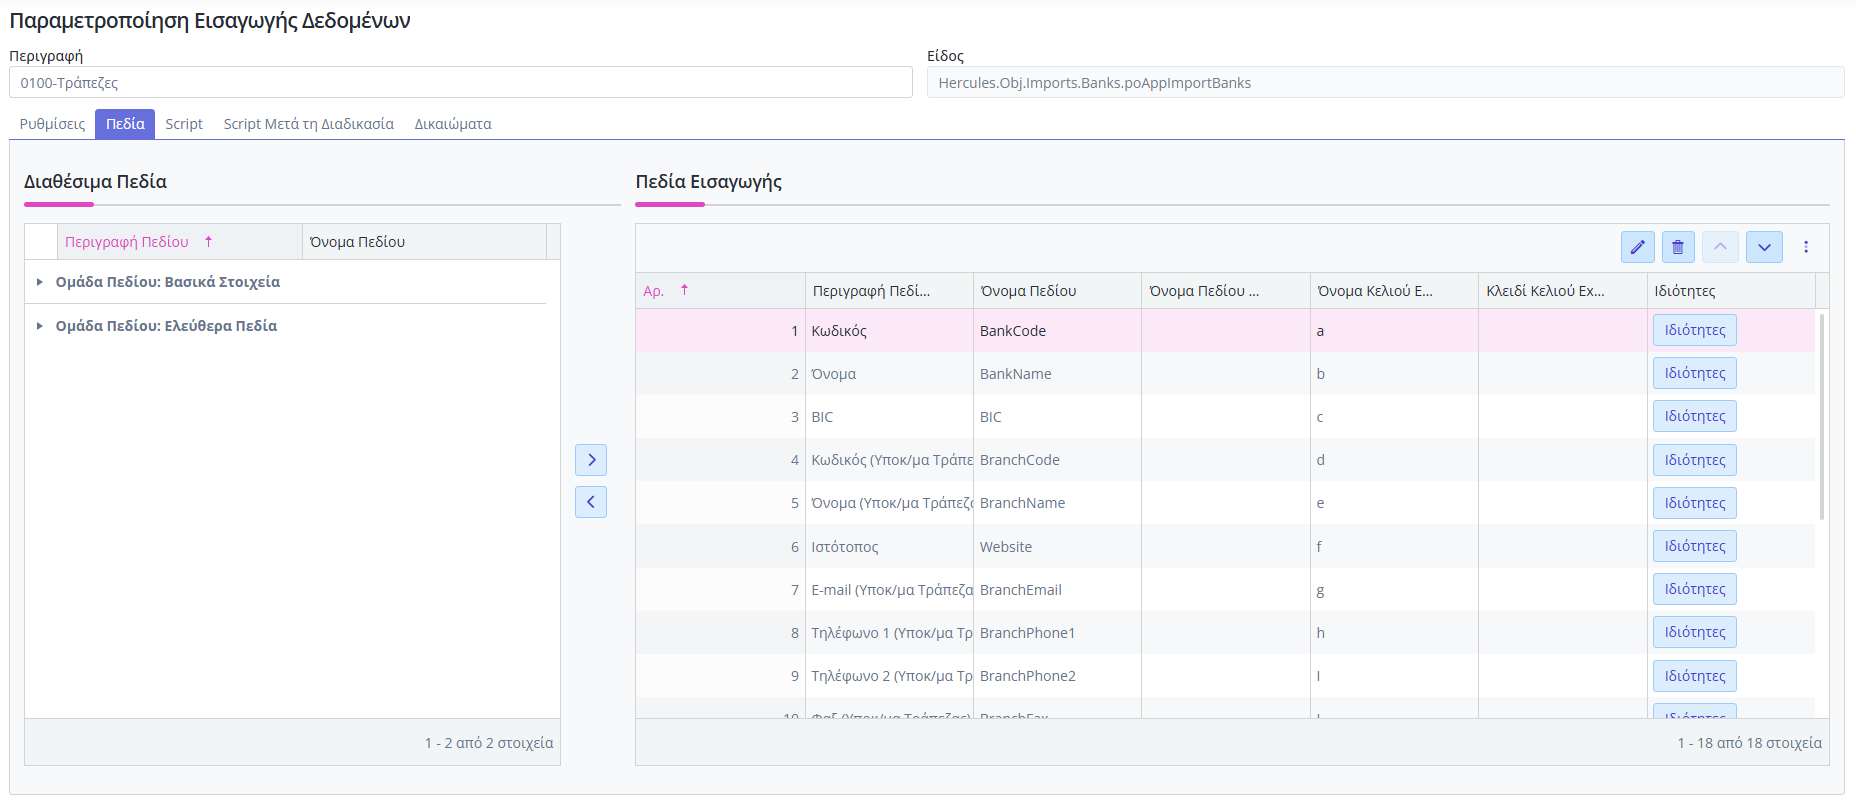
Task: Click sort arrow next to Αρ. column
Action: [x=685, y=290]
